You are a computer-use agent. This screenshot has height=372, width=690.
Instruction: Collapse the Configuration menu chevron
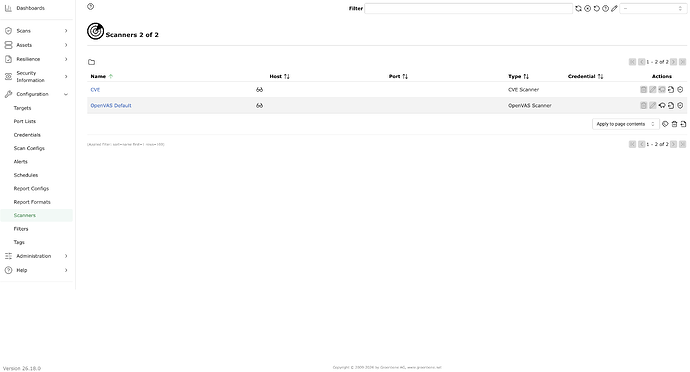click(66, 94)
